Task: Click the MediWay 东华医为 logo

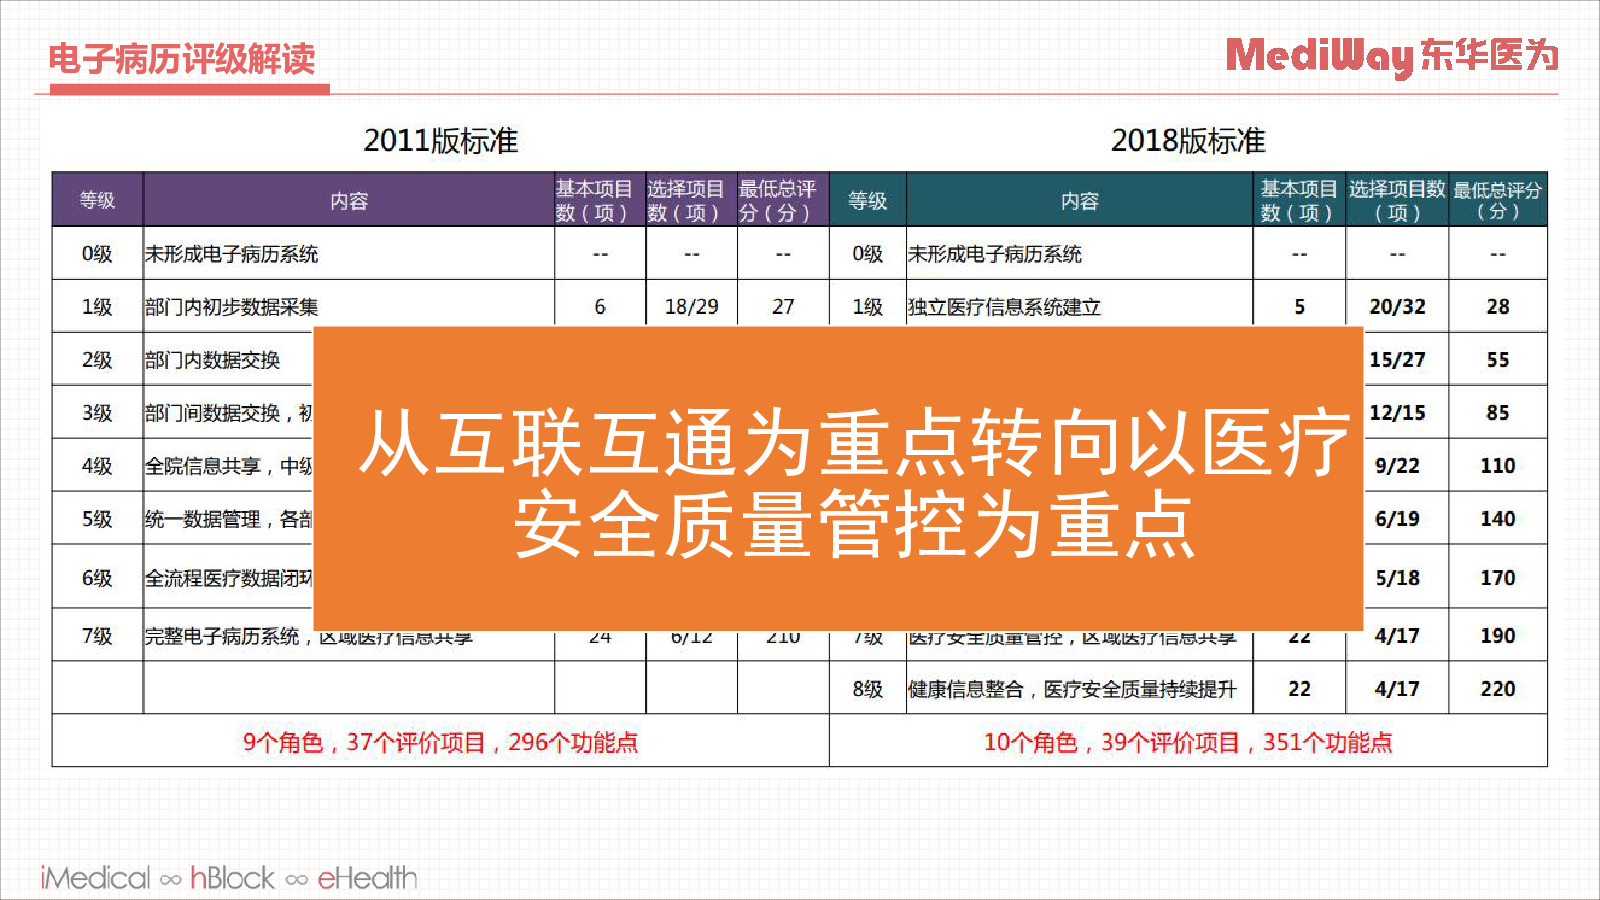Action: pyautogui.click(x=1392, y=56)
